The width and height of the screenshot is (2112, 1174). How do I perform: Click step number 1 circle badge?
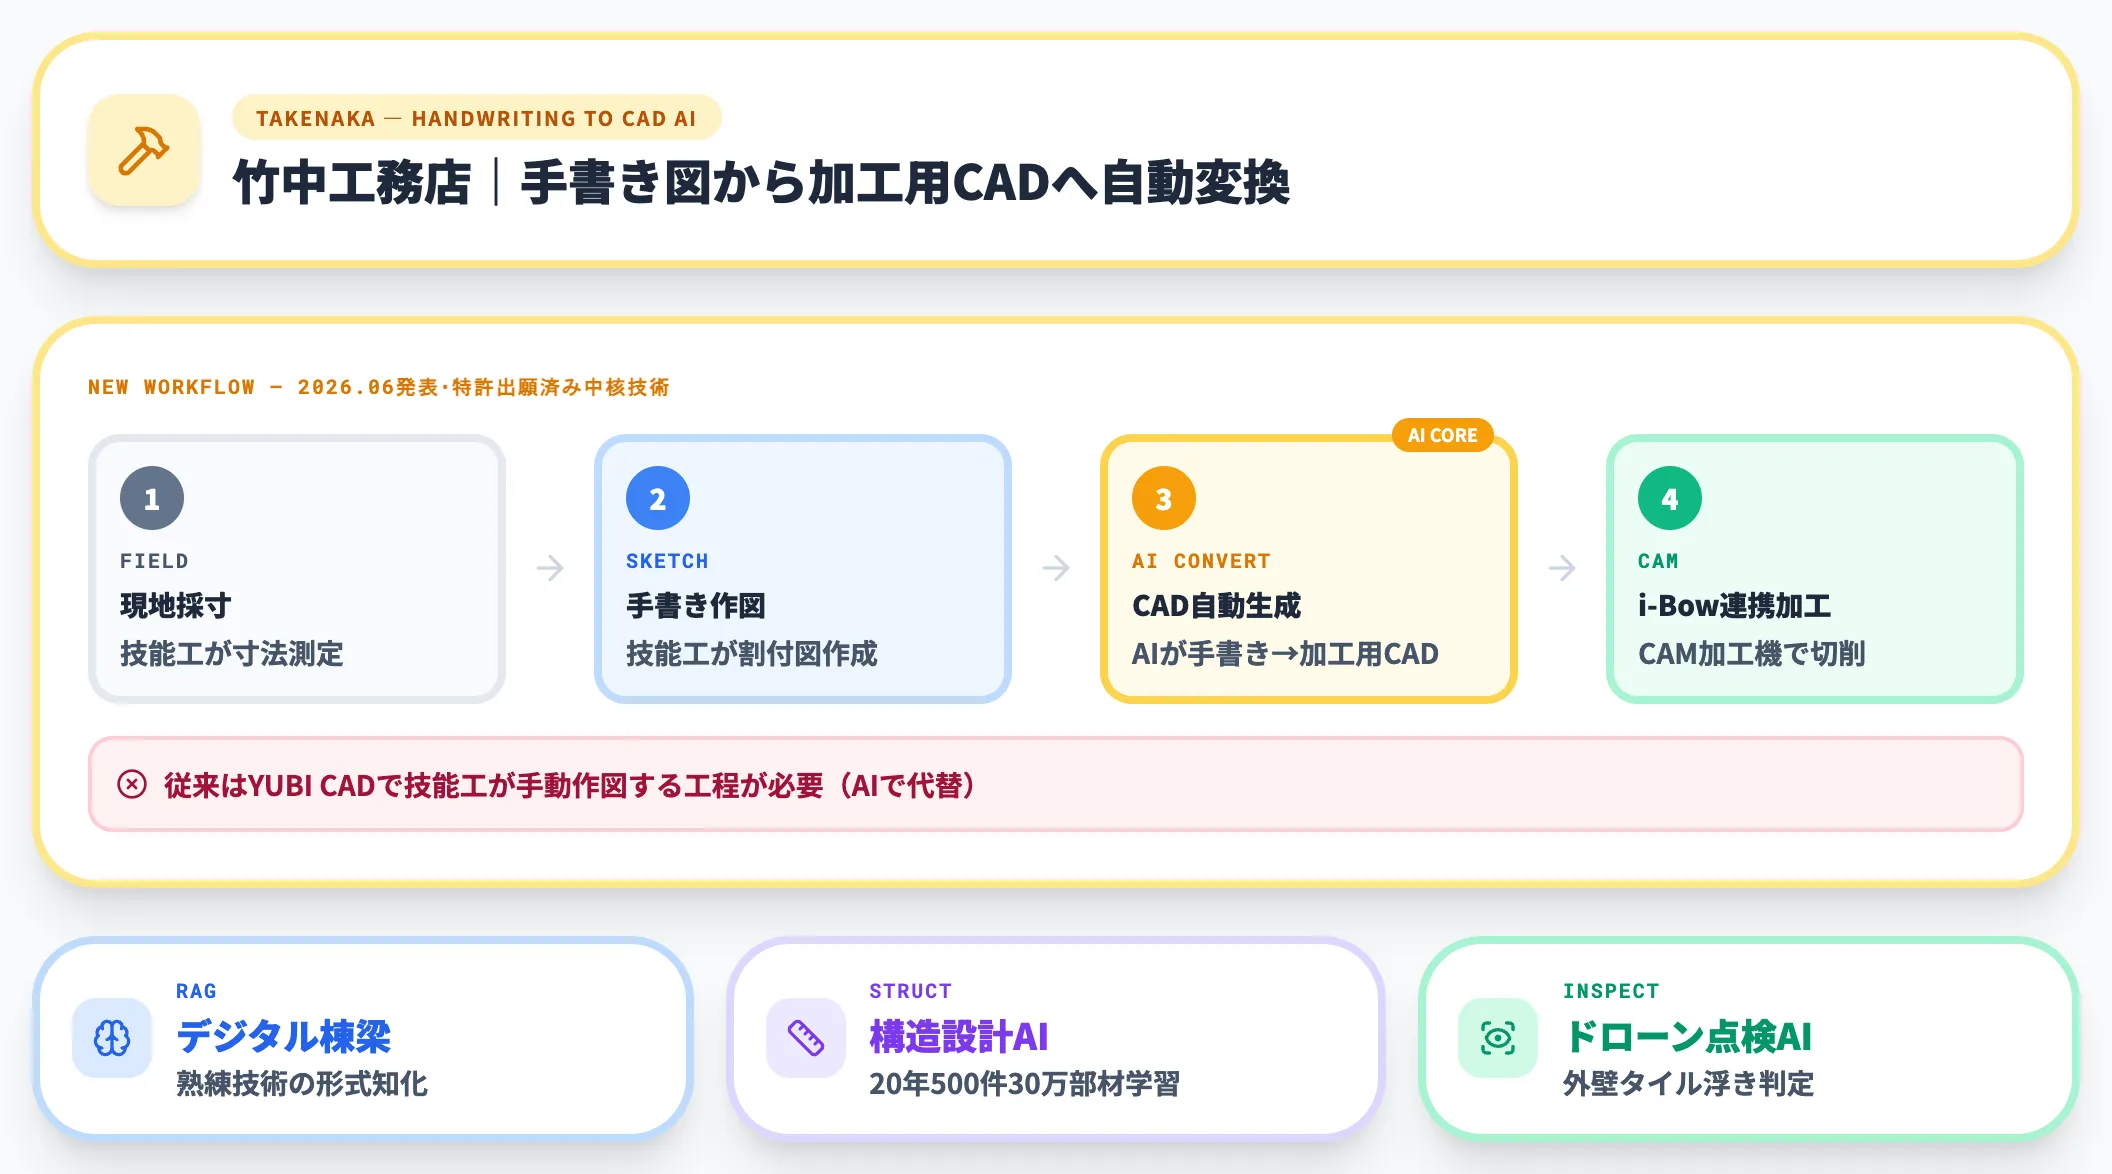152,498
